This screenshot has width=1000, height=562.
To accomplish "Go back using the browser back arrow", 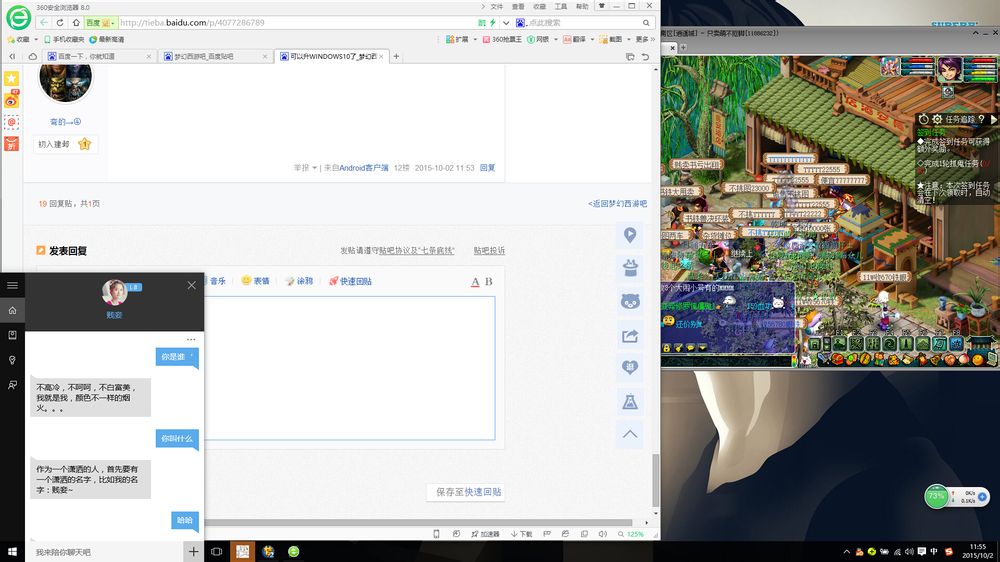I will (44, 22).
